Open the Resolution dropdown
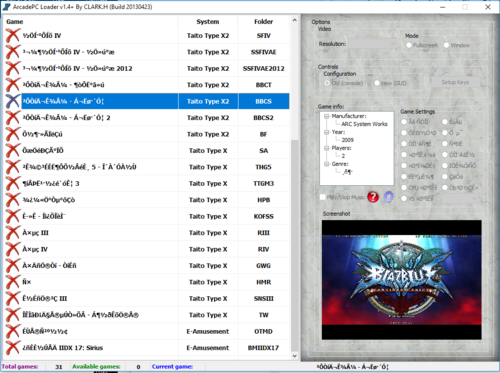The image size is (500, 373). click(x=373, y=44)
